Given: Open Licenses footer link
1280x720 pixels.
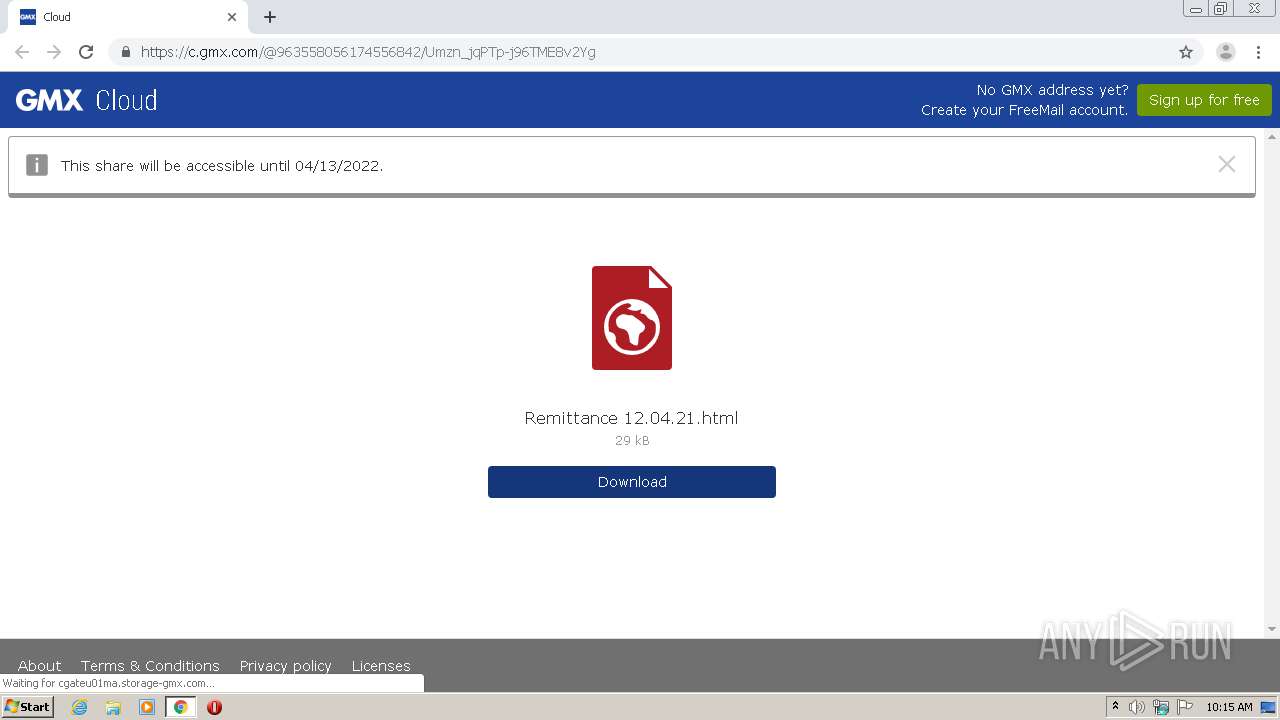Looking at the screenshot, I should click(x=381, y=666).
